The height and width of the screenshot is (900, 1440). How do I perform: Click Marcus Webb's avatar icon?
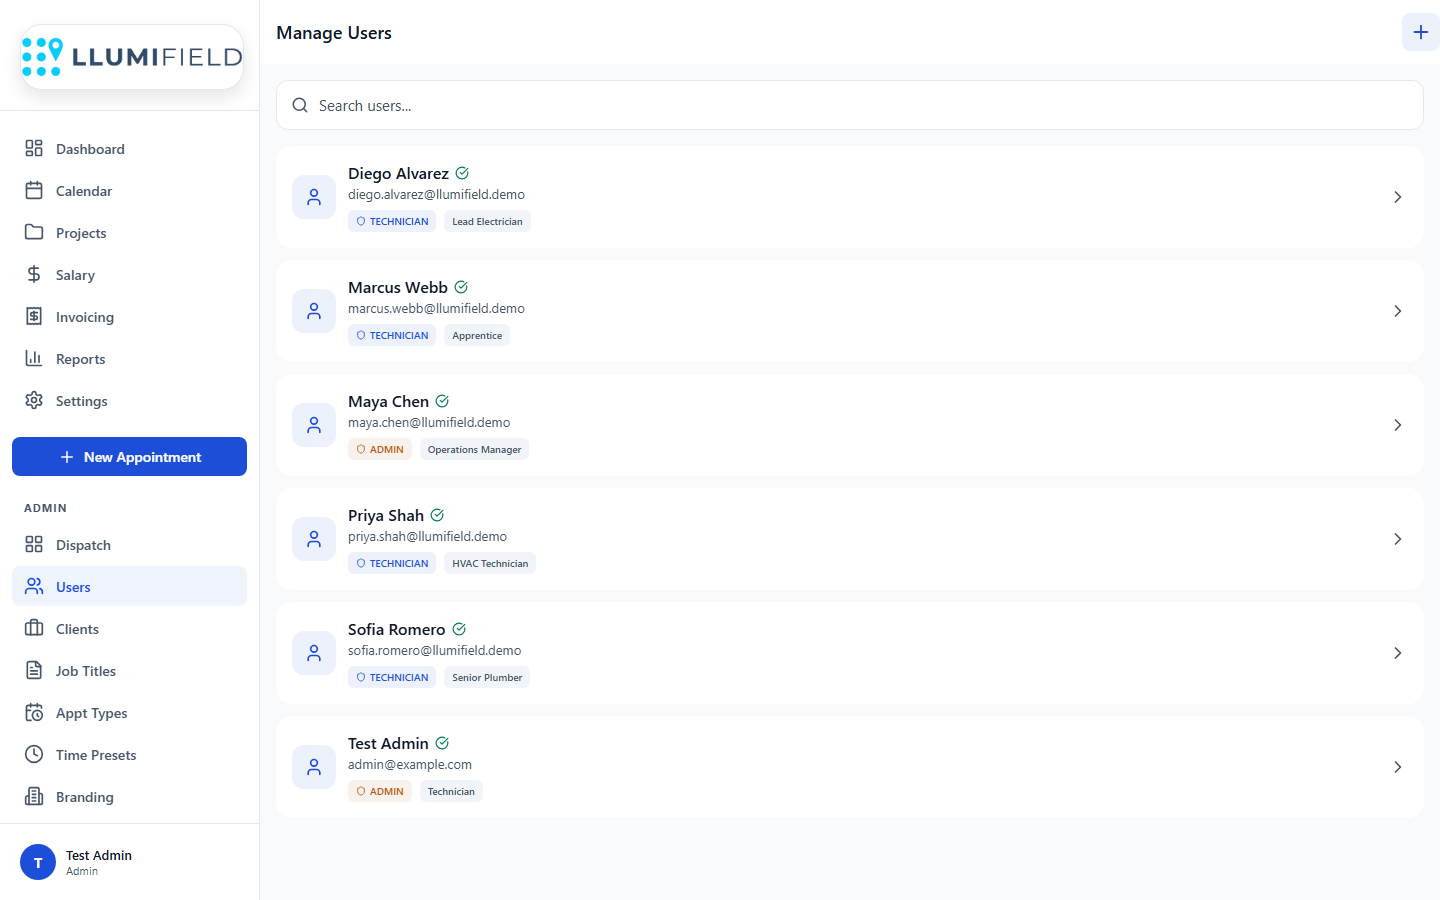314,311
